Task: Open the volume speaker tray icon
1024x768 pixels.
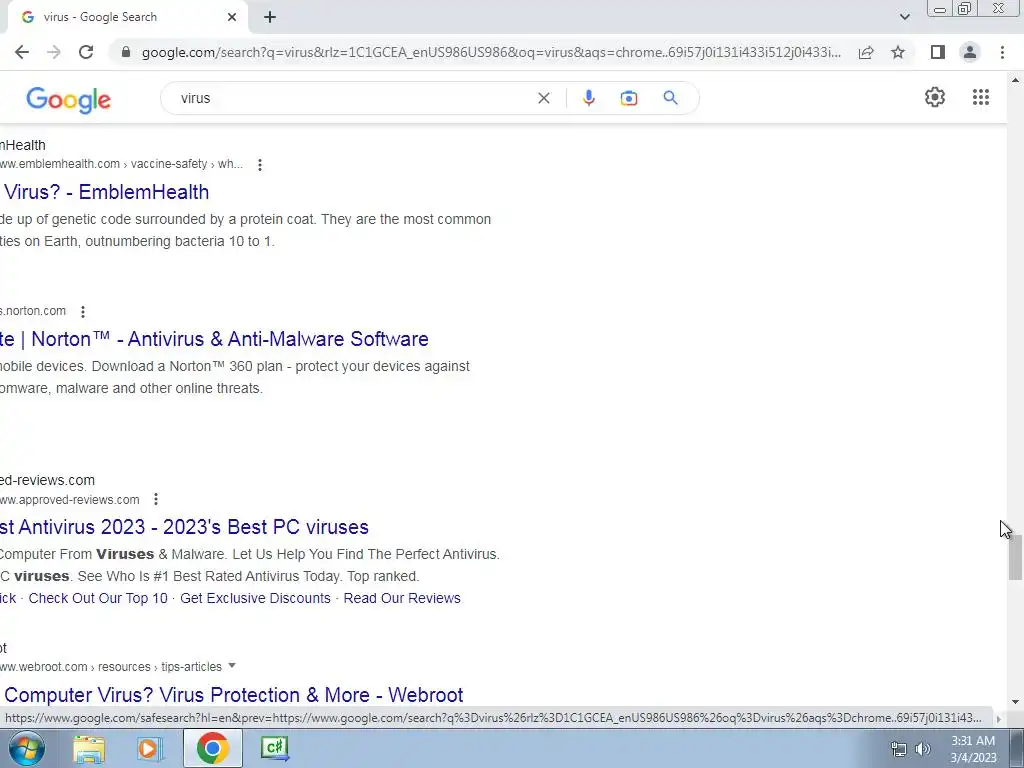Action: (923, 749)
